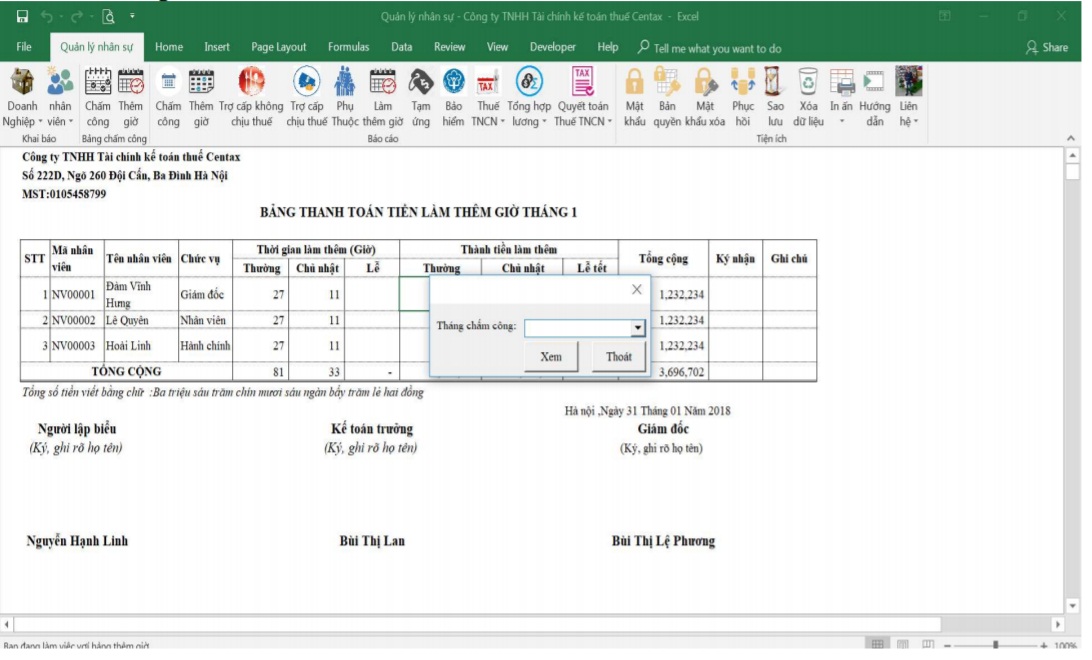Image resolution: width=1092 pixels, height=660 pixels.
Task: Click the Bản quyền license icon
Action: pyautogui.click(x=667, y=82)
